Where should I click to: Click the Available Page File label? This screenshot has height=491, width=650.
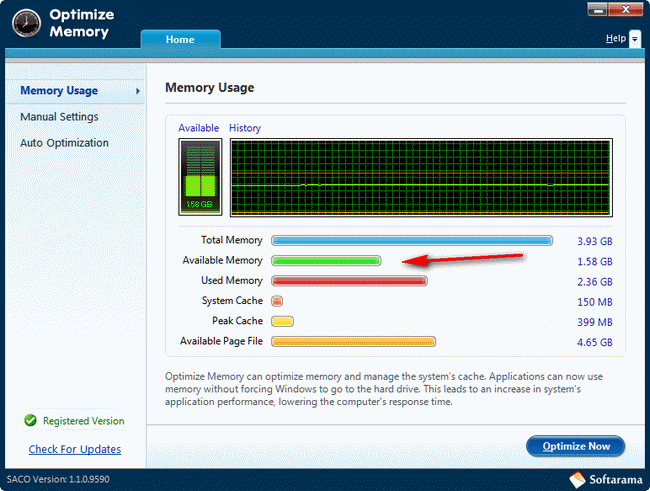pos(221,341)
